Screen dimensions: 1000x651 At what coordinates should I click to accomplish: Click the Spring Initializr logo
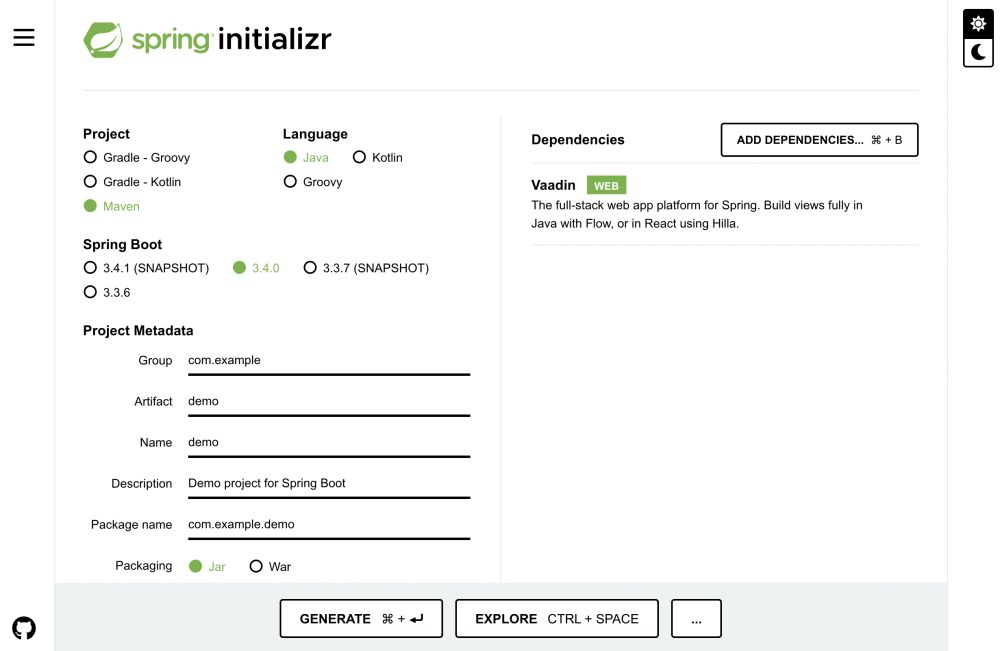coord(207,40)
